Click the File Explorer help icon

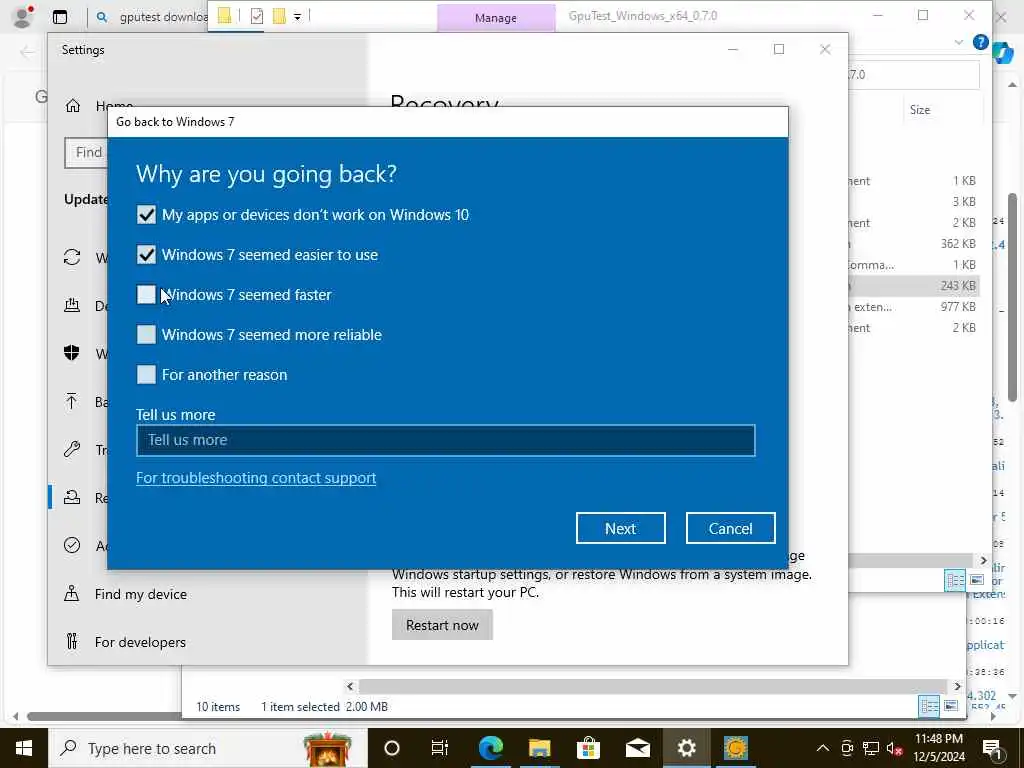coord(980,42)
